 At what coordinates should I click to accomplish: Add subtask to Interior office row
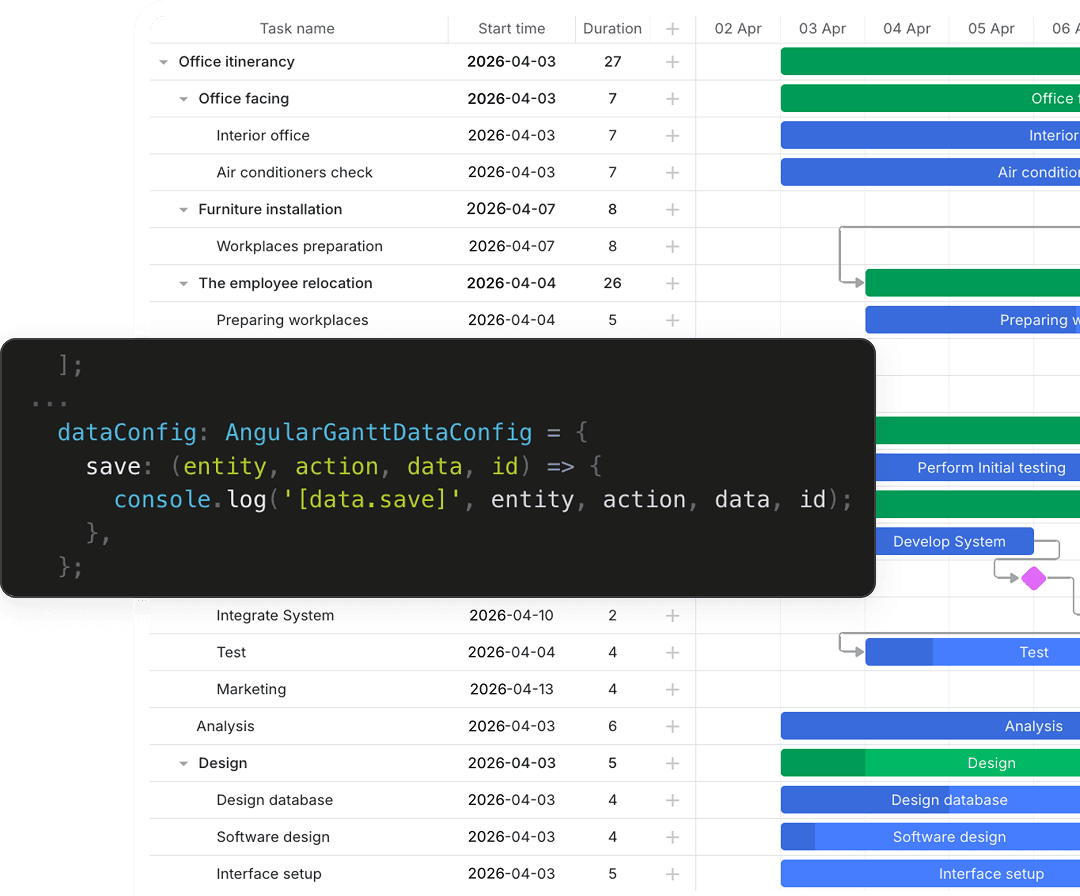point(672,136)
